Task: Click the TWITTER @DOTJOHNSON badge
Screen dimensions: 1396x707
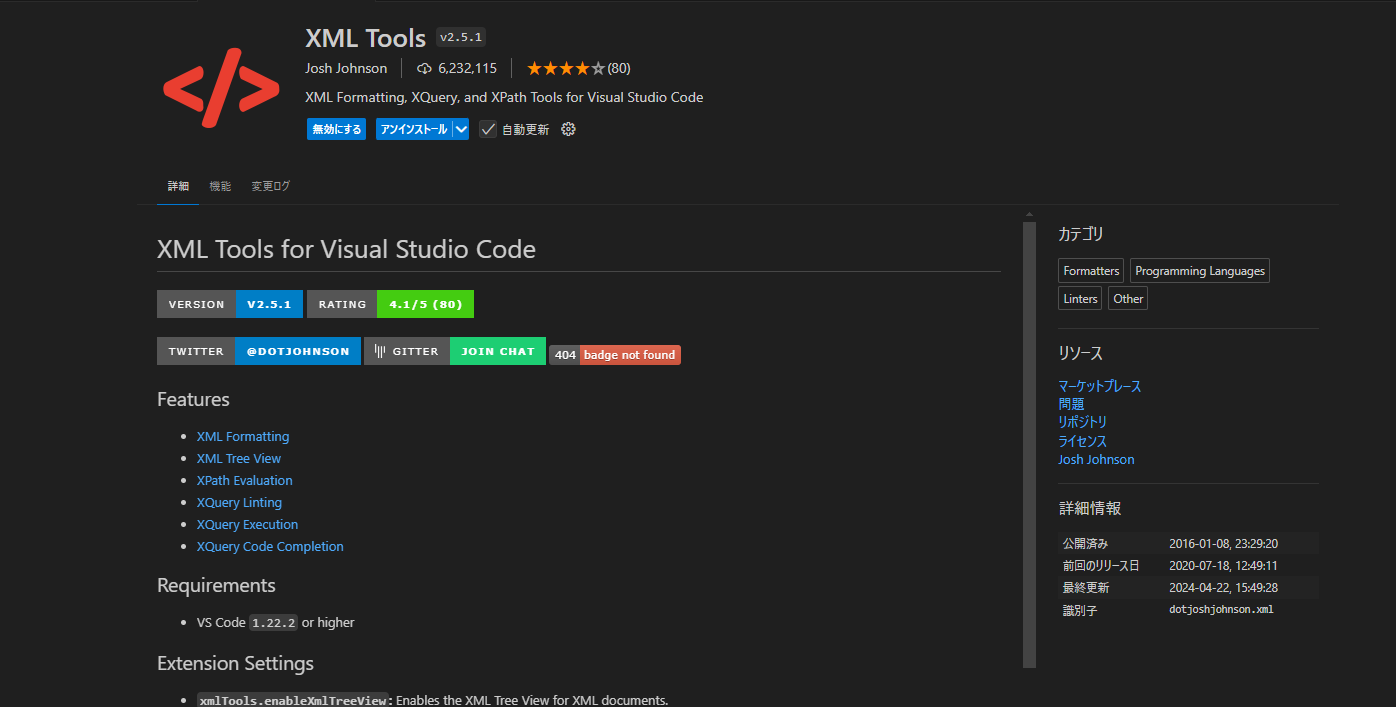Action: [297, 351]
